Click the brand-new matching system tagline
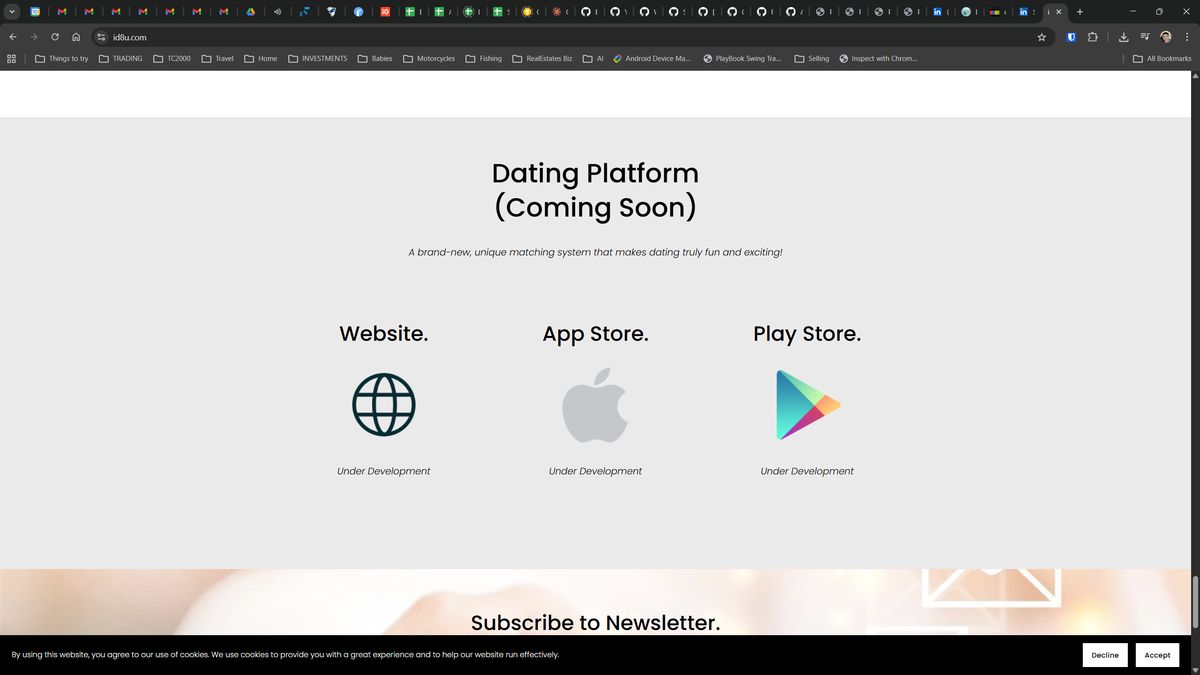Image resolution: width=1200 pixels, height=675 pixels. [595, 252]
